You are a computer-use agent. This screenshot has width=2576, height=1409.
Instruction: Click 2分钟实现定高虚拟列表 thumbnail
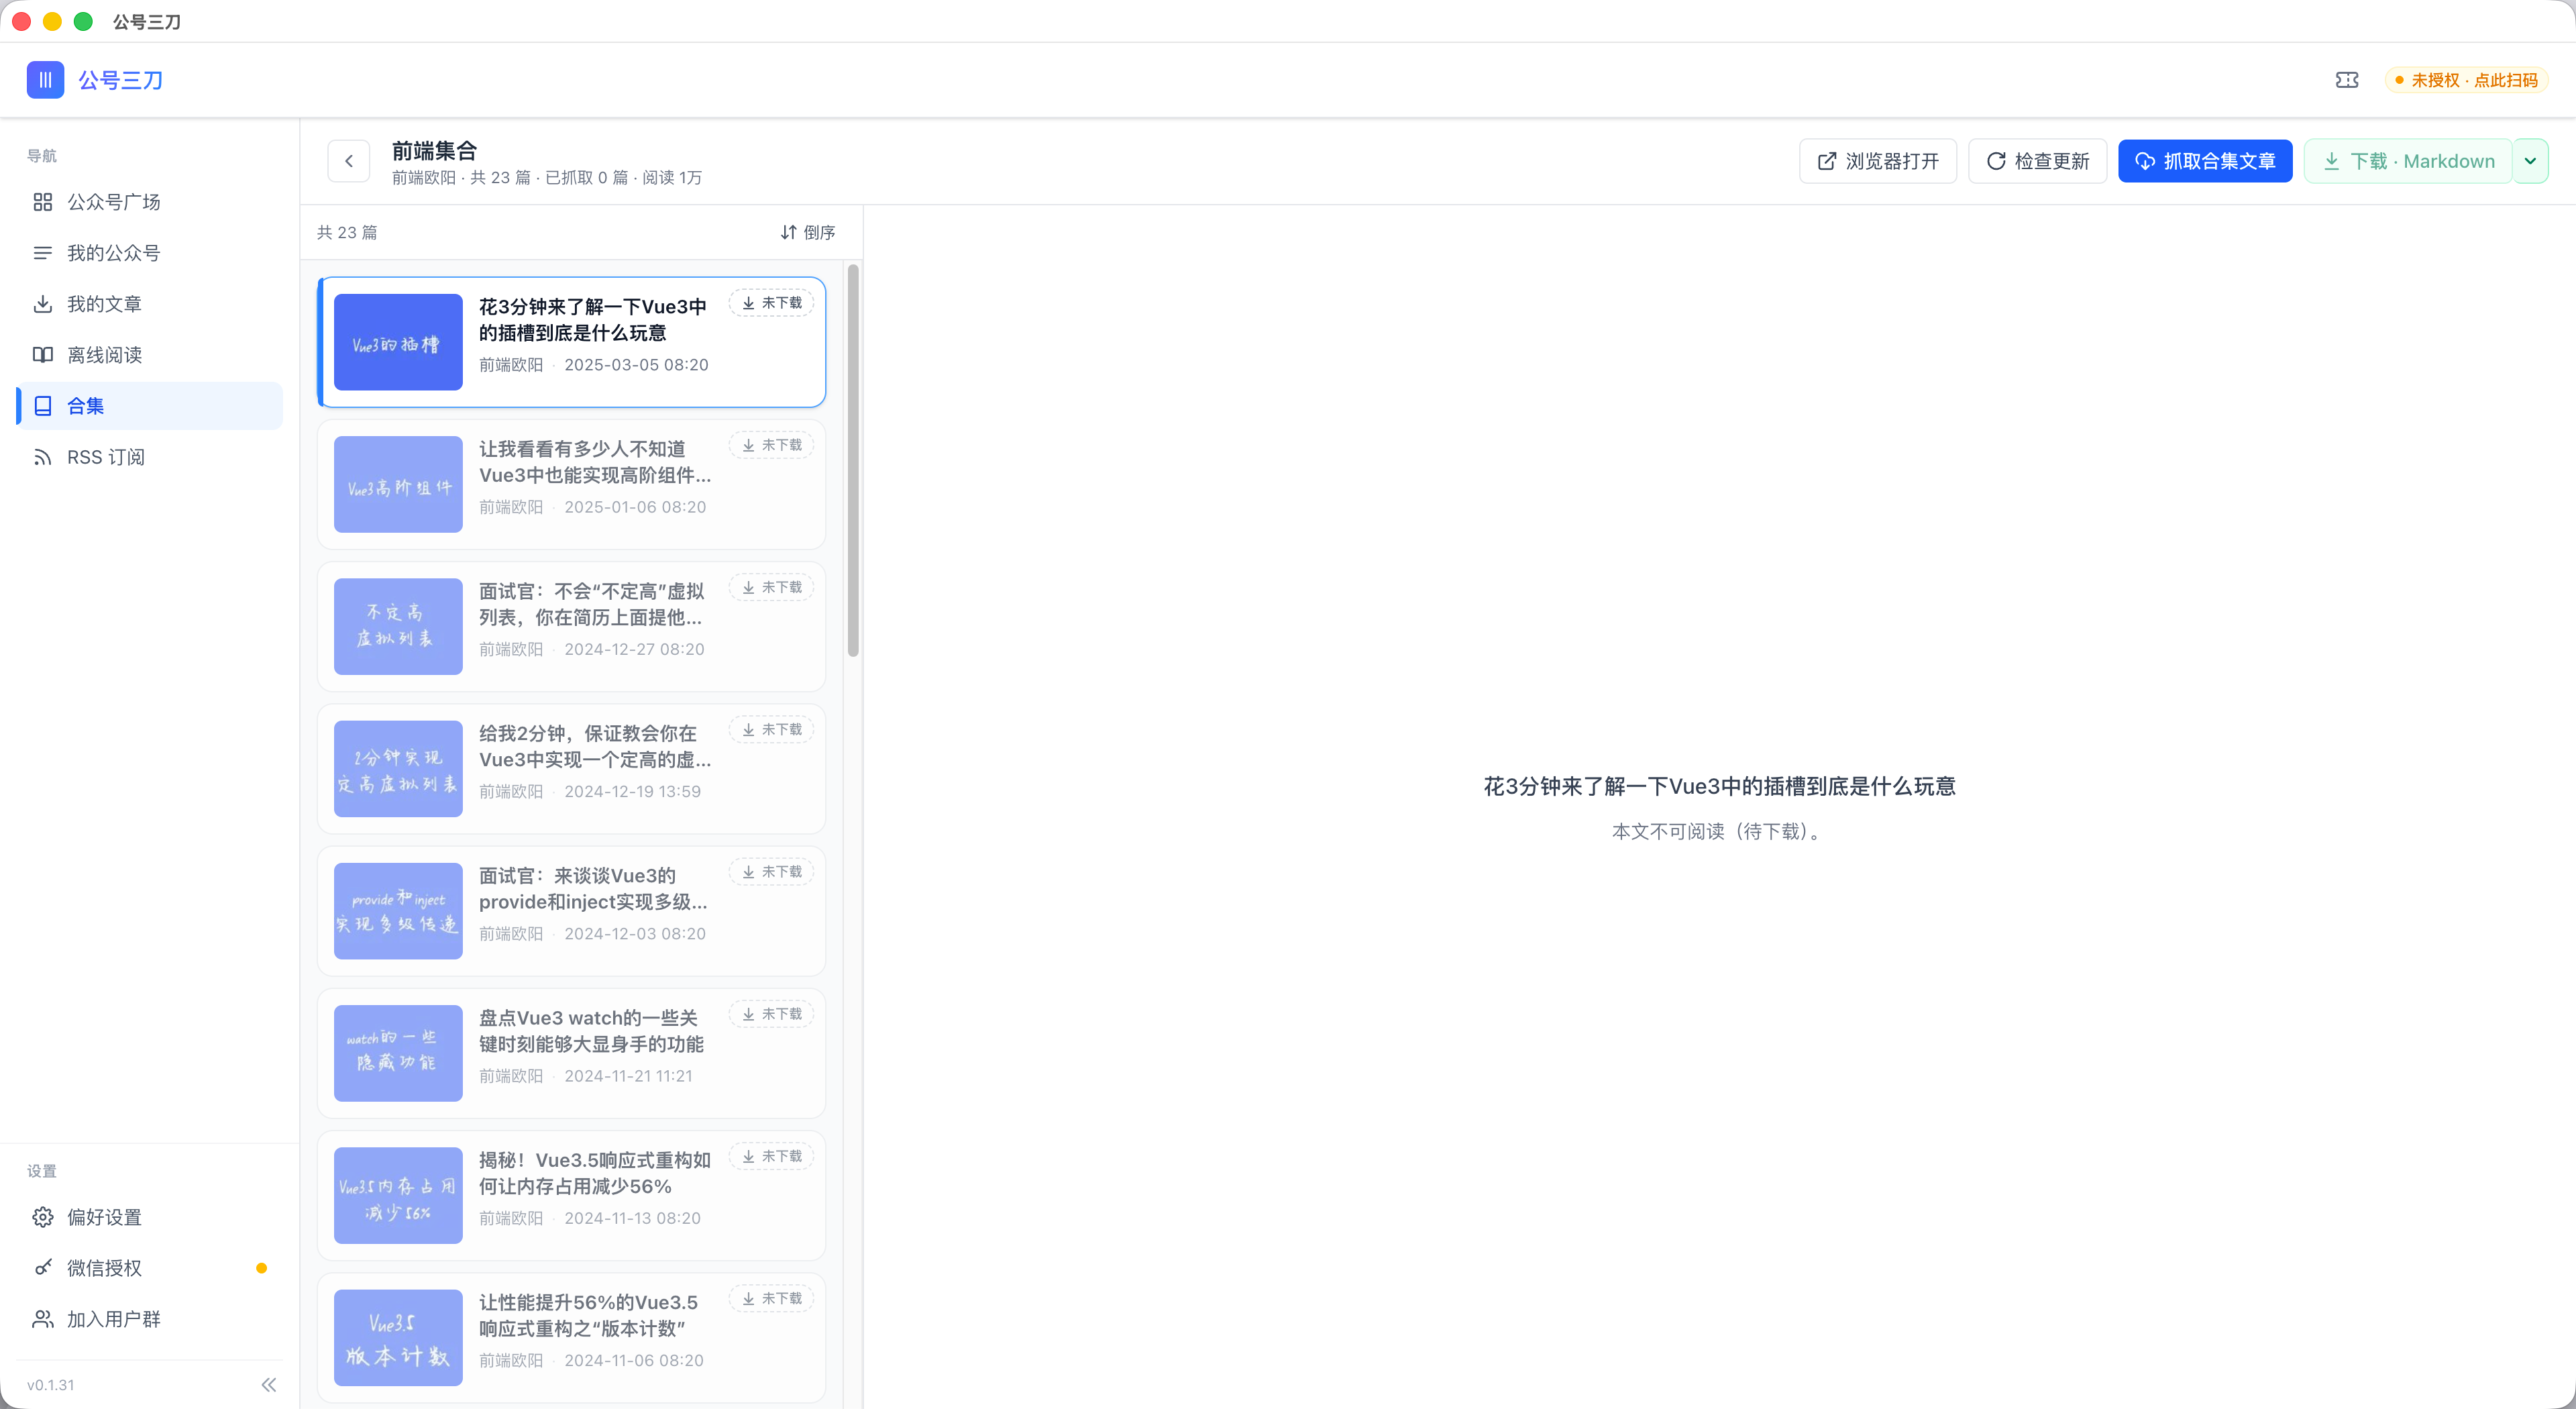398,768
